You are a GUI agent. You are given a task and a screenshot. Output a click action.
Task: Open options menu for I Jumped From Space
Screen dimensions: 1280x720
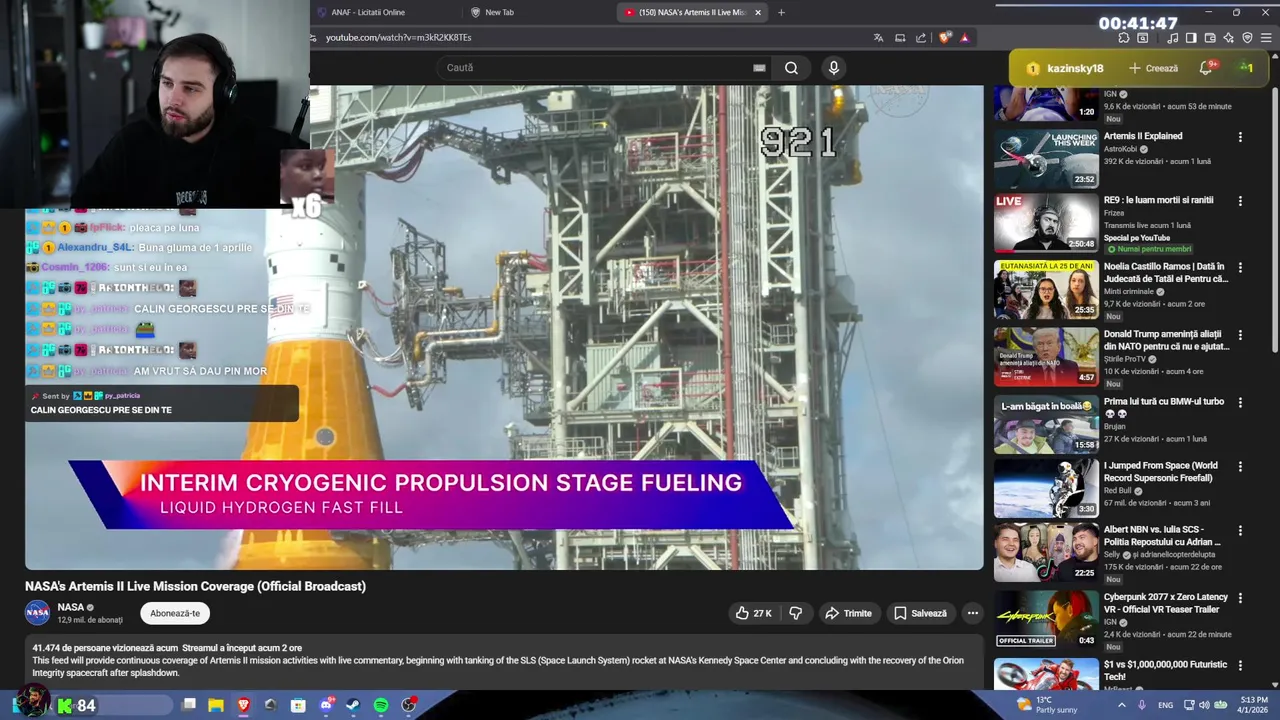(1240, 467)
